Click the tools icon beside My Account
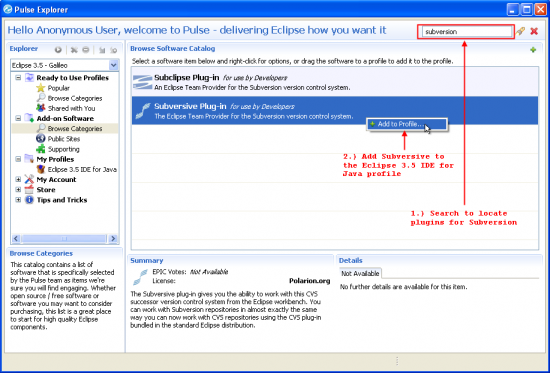The width and height of the screenshot is (550, 373). pos(29,179)
